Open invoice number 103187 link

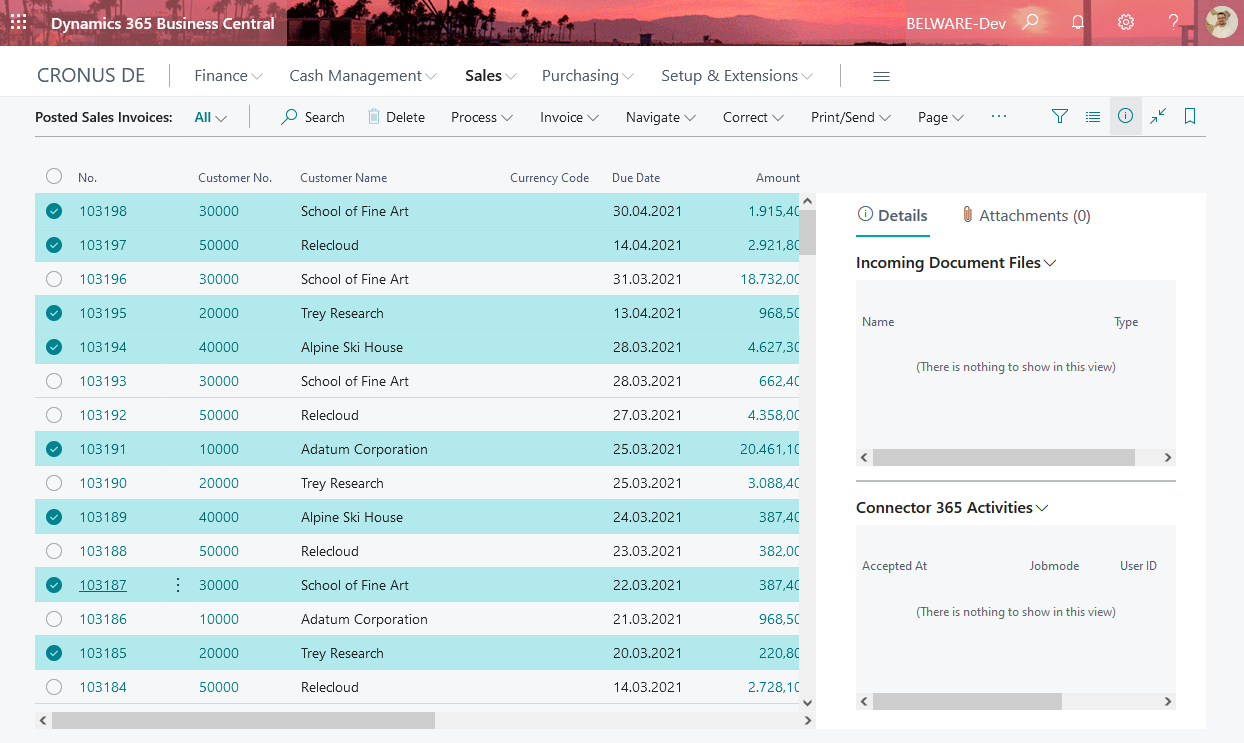click(x=103, y=585)
